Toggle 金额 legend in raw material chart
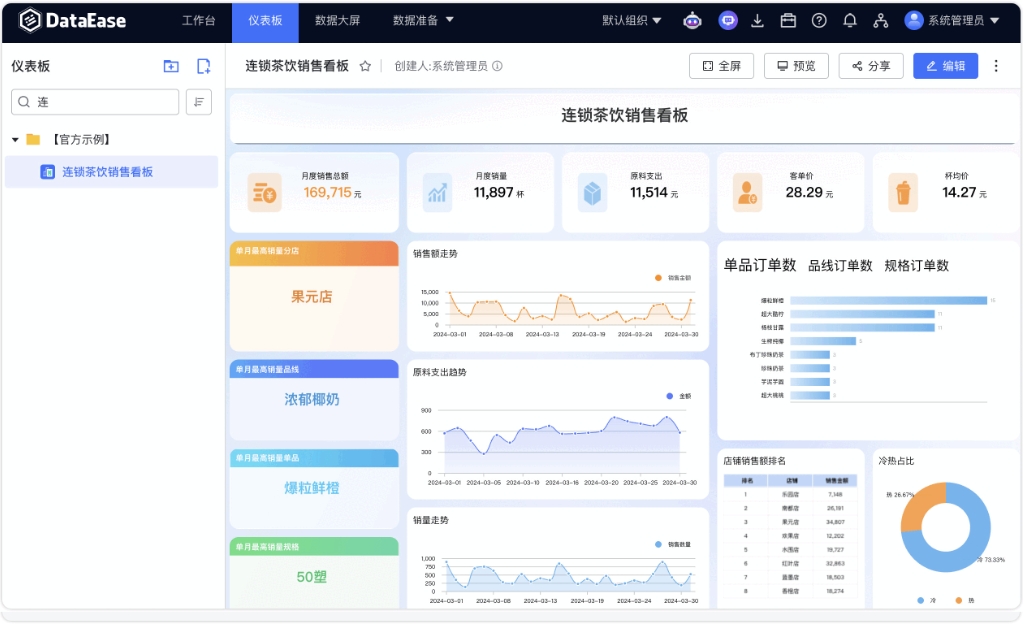This screenshot has height=626, width=1024. pos(679,396)
